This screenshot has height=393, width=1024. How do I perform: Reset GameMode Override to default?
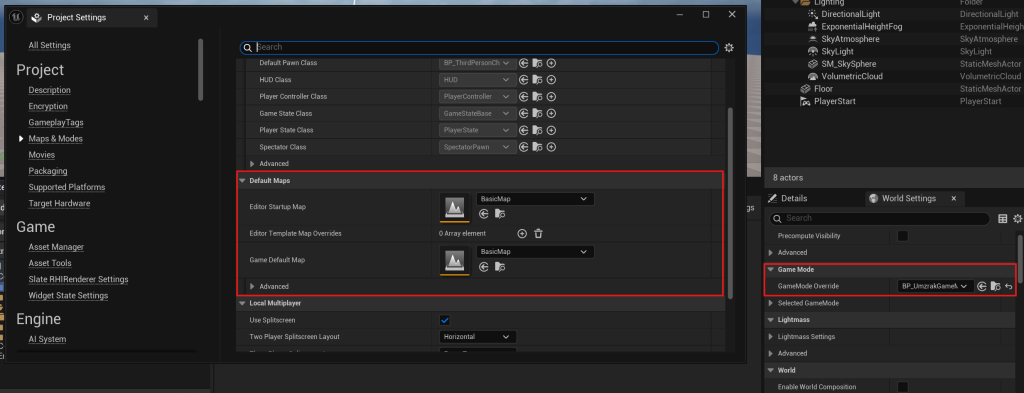pyautogui.click(x=1008, y=286)
